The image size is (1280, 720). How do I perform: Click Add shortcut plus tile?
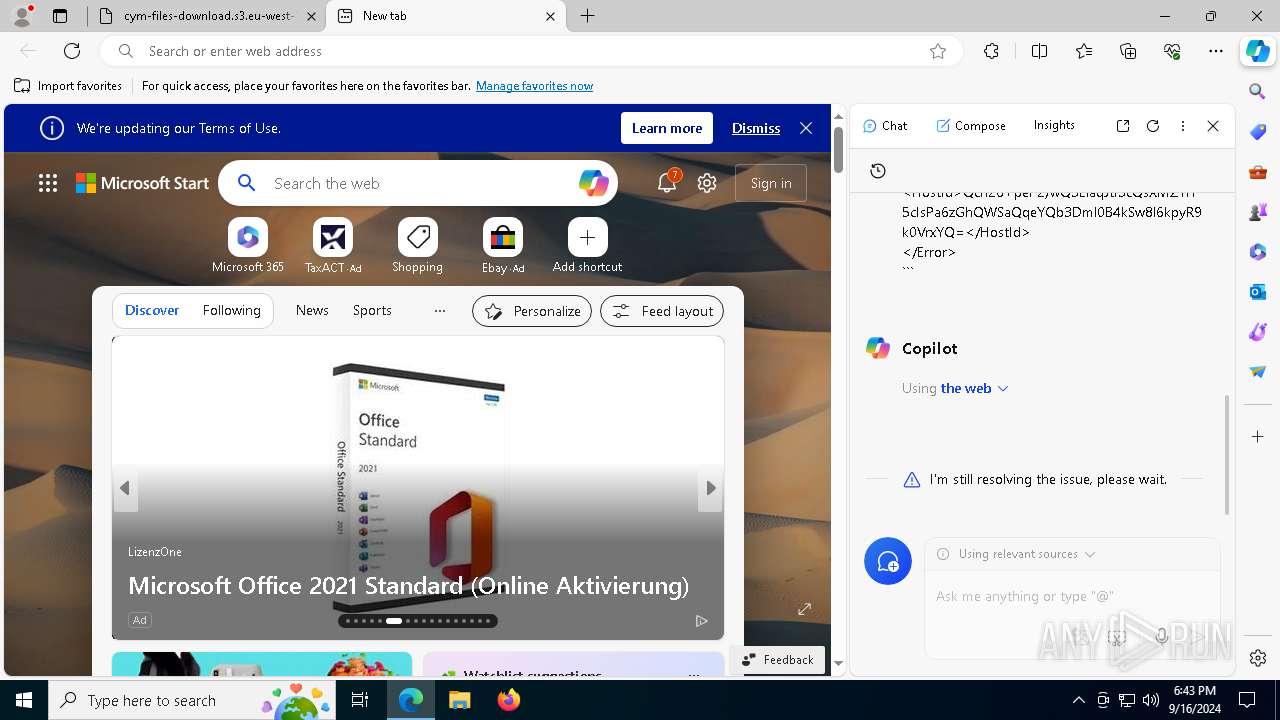[x=588, y=245]
